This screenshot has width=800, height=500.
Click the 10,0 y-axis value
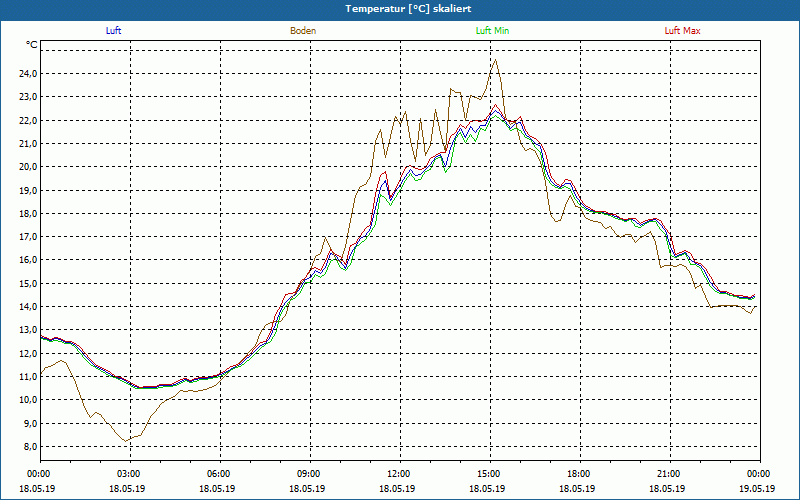tap(28, 399)
